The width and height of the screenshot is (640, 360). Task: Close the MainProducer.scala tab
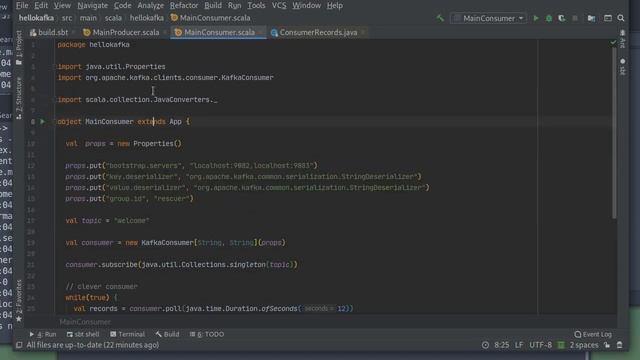click(x=165, y=32)
